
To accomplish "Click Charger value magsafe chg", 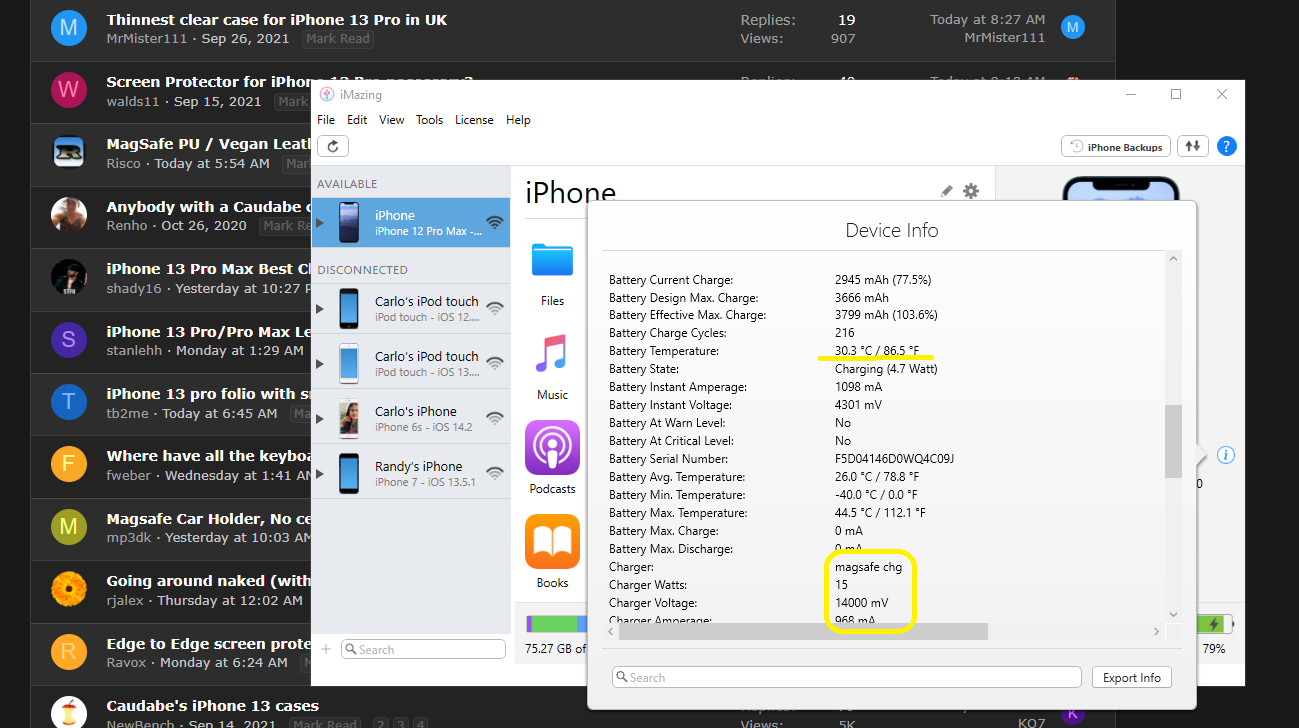I will (868, 567).
